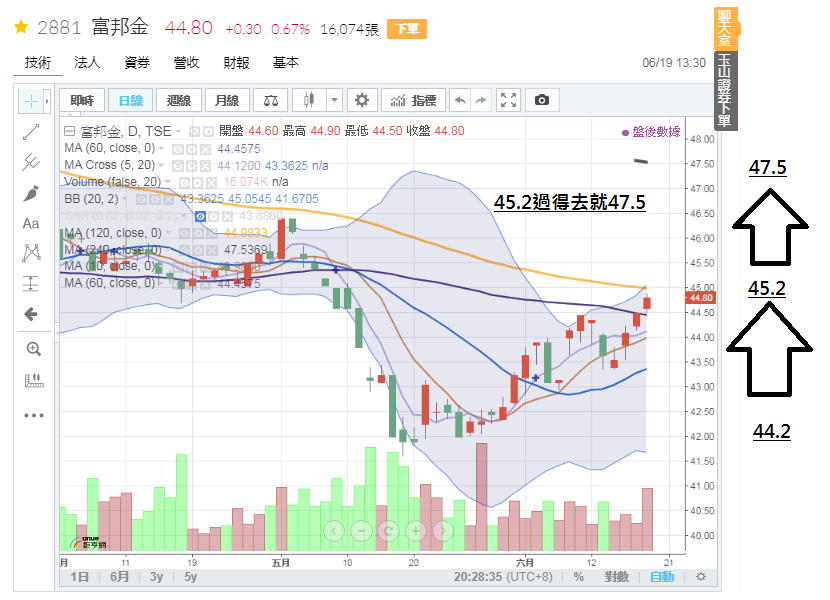This screenshot has height=600, width=830.
Task: Take a chart snapshot with camera icon
Action: pyautogui.click(x=542, y=100)
